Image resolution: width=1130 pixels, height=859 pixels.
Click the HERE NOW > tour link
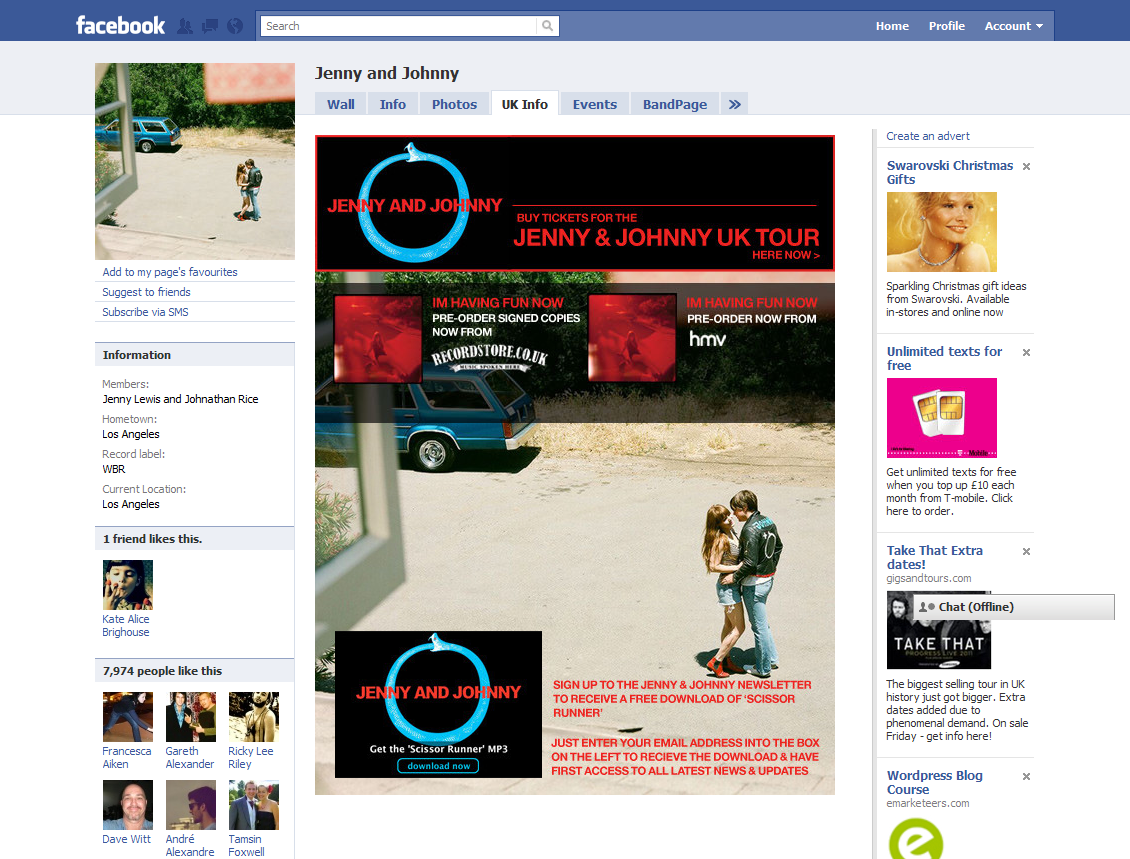[x=786, y=255]
